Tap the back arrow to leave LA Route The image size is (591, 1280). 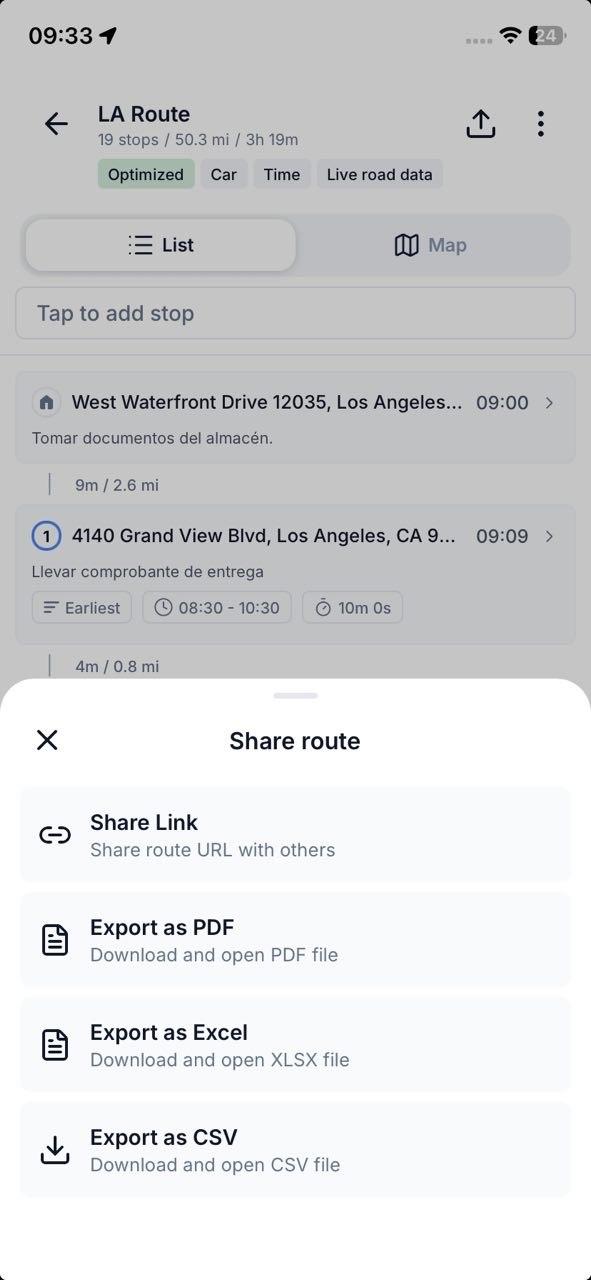(55, 124)
